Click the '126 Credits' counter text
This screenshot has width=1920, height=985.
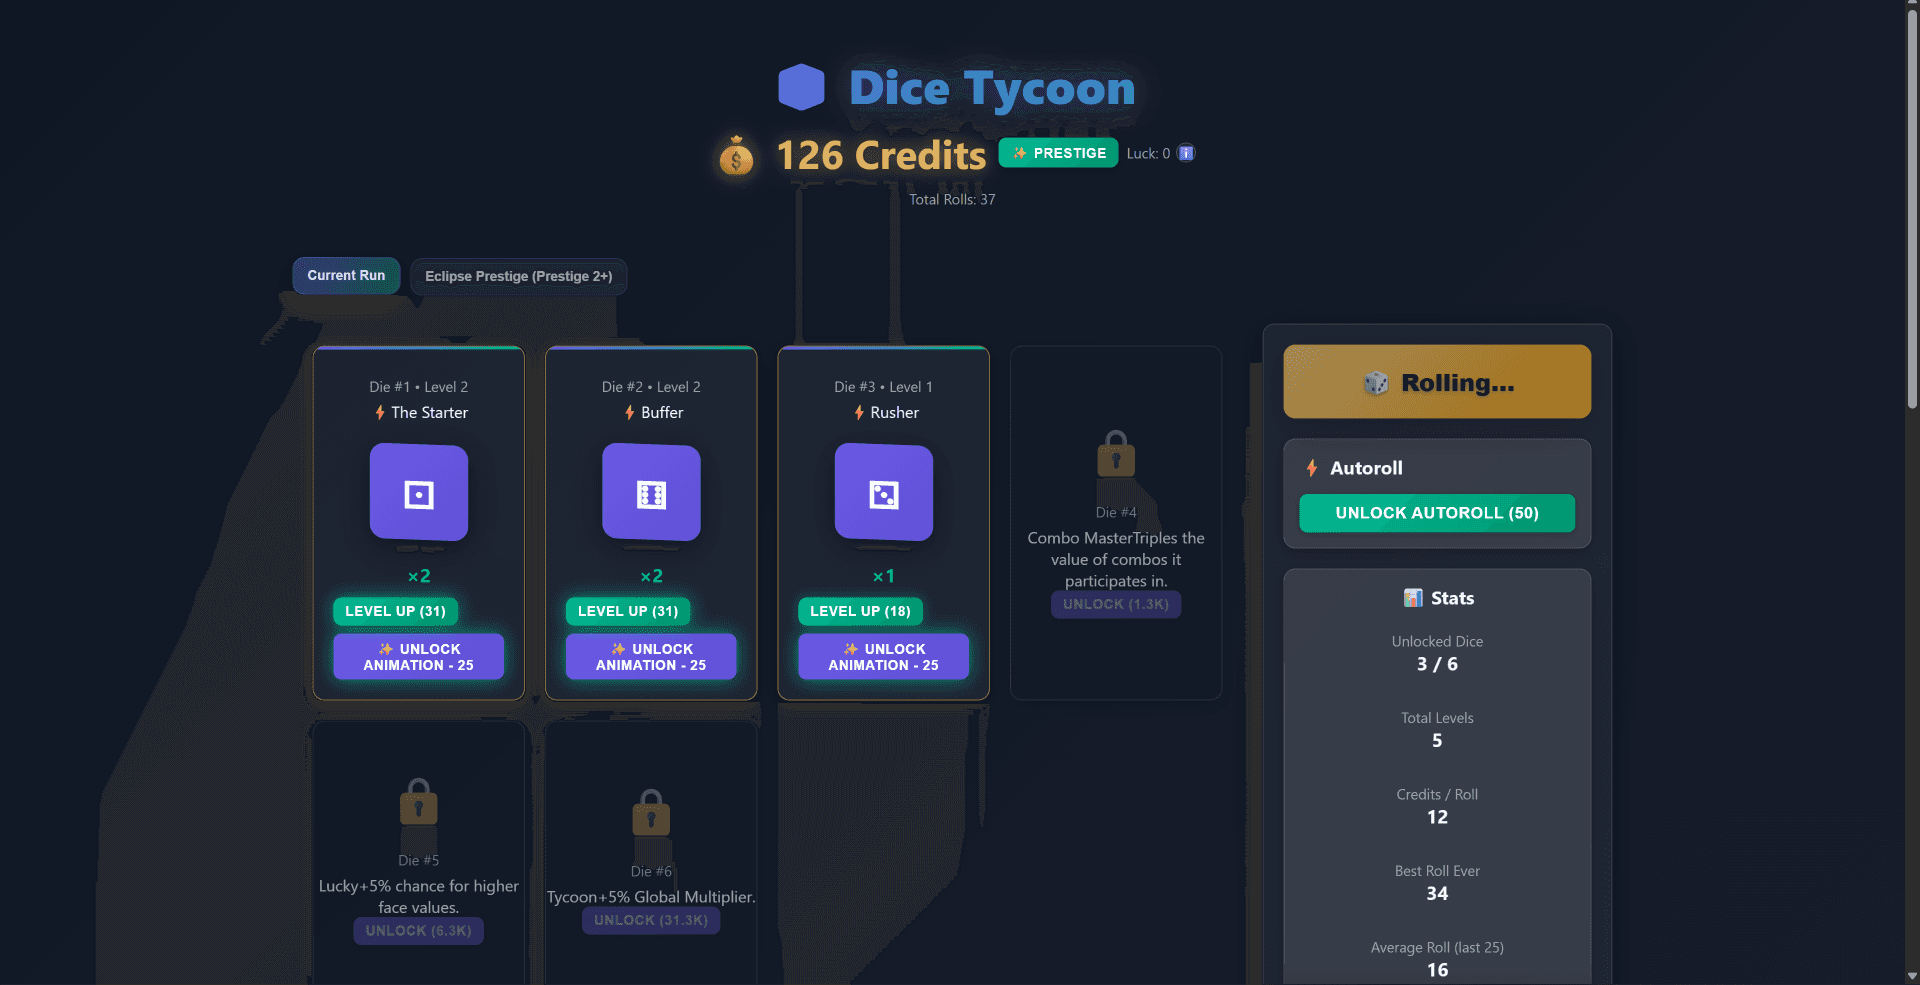pyautogui.click(x=881, y=155)
